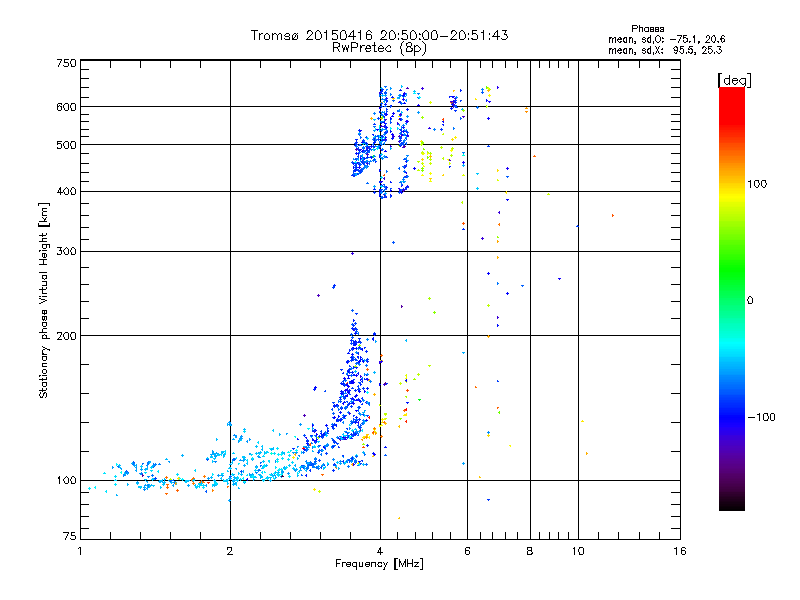The height and width of the screenshot is (600, 800).
Task: Click the y-axis tick label '750'
Action: [x=66, y=63]
